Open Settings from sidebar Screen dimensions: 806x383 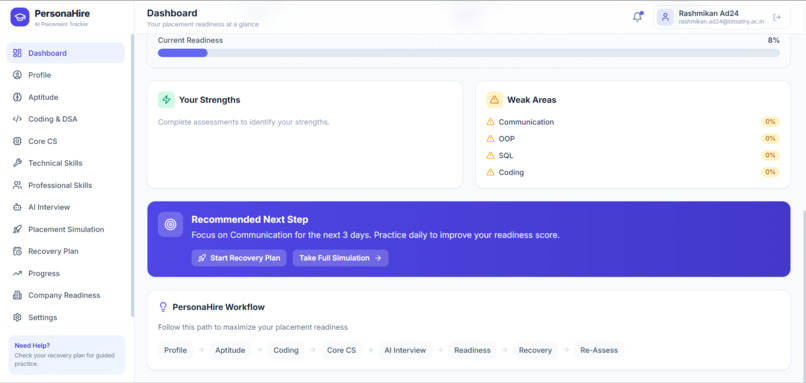point(65,317)
